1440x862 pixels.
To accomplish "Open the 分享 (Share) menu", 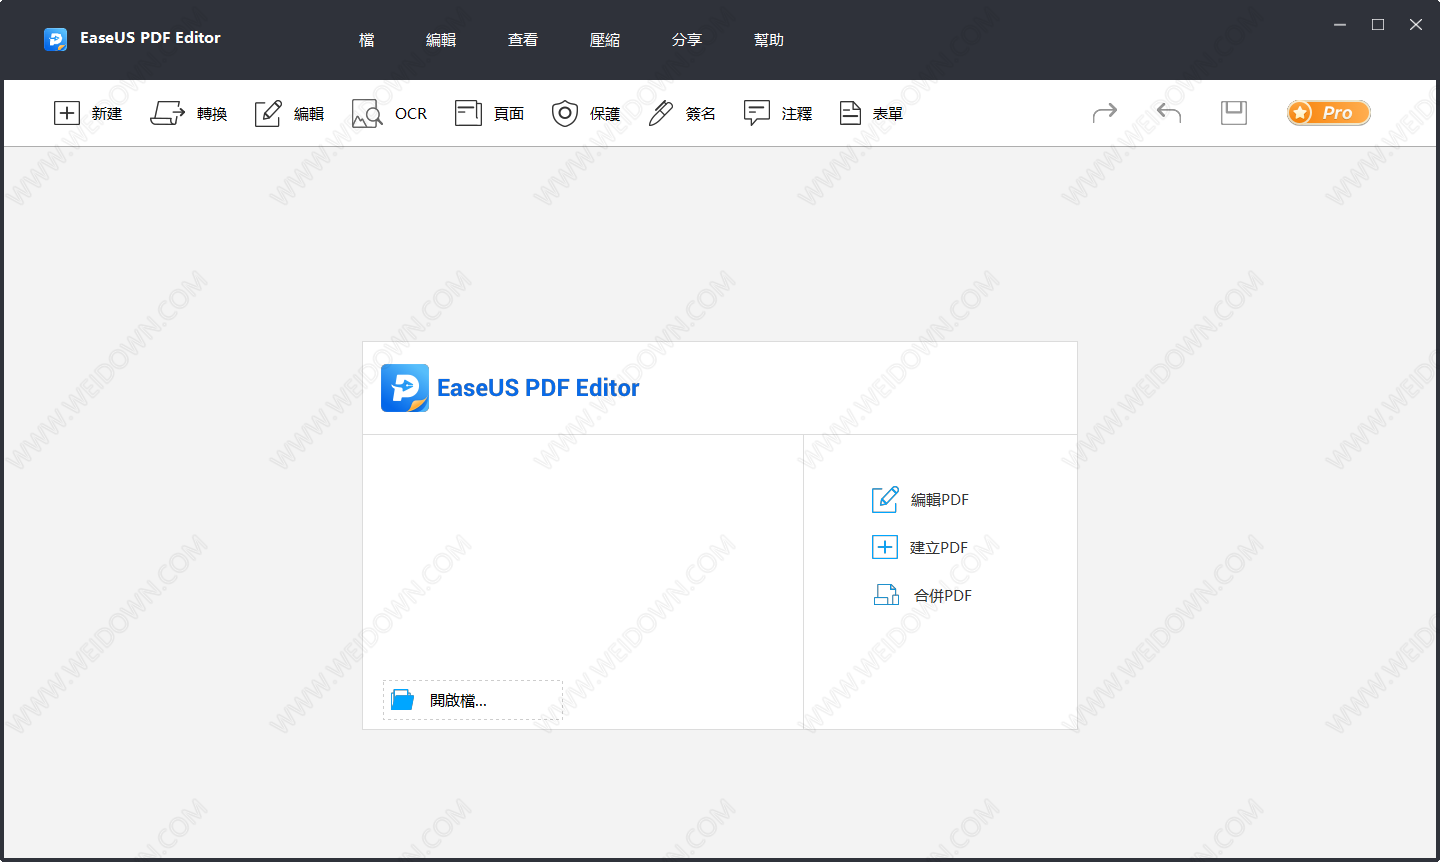I will coord(687,40).
